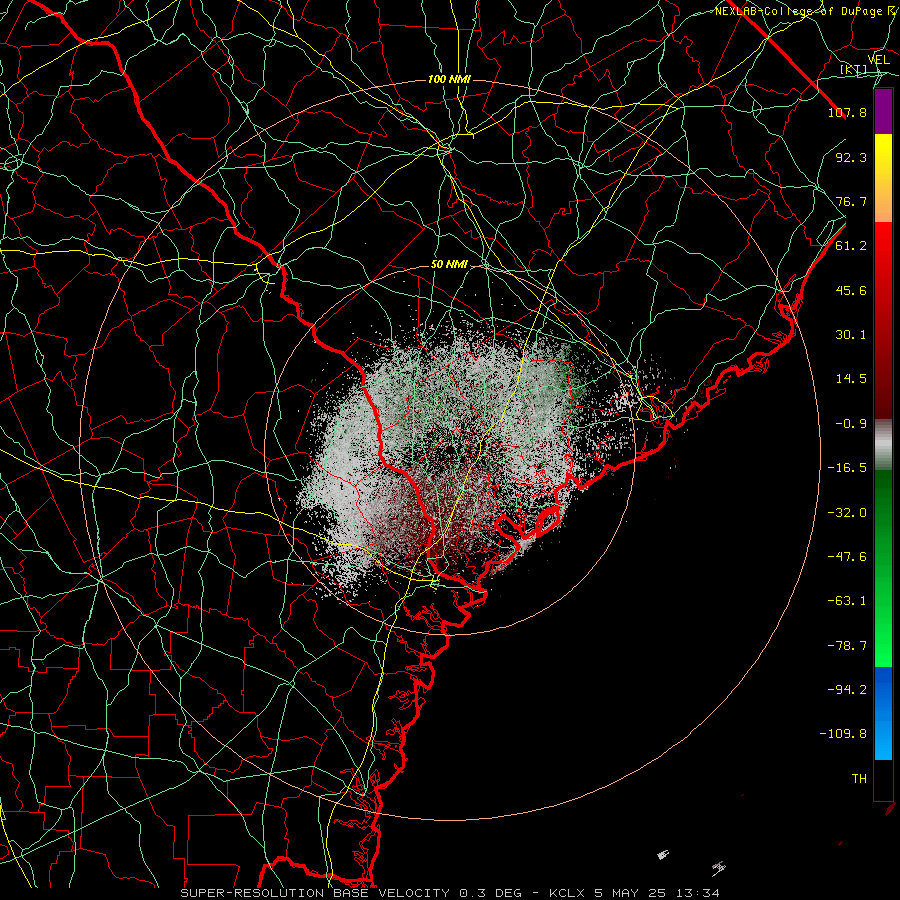The height and width of the screenshot is (900, 900).
Task: Click the 92.3 value on velocity scale
Action: (x=851, y=157)
